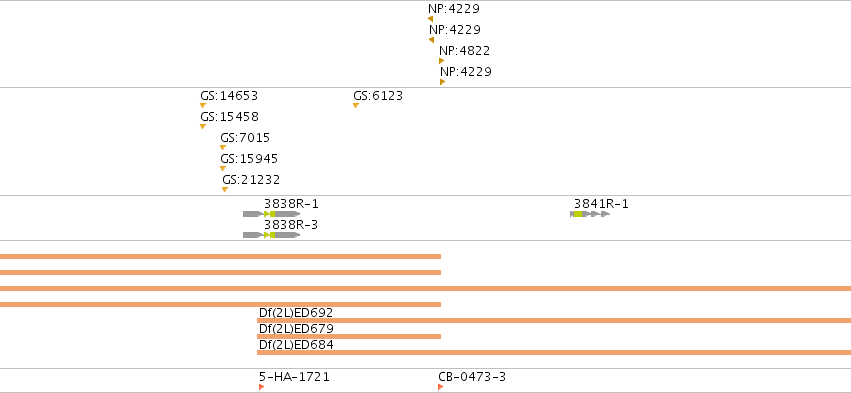Open the Df(2L)ED692 deficiency label

click(x=296, y=313)
